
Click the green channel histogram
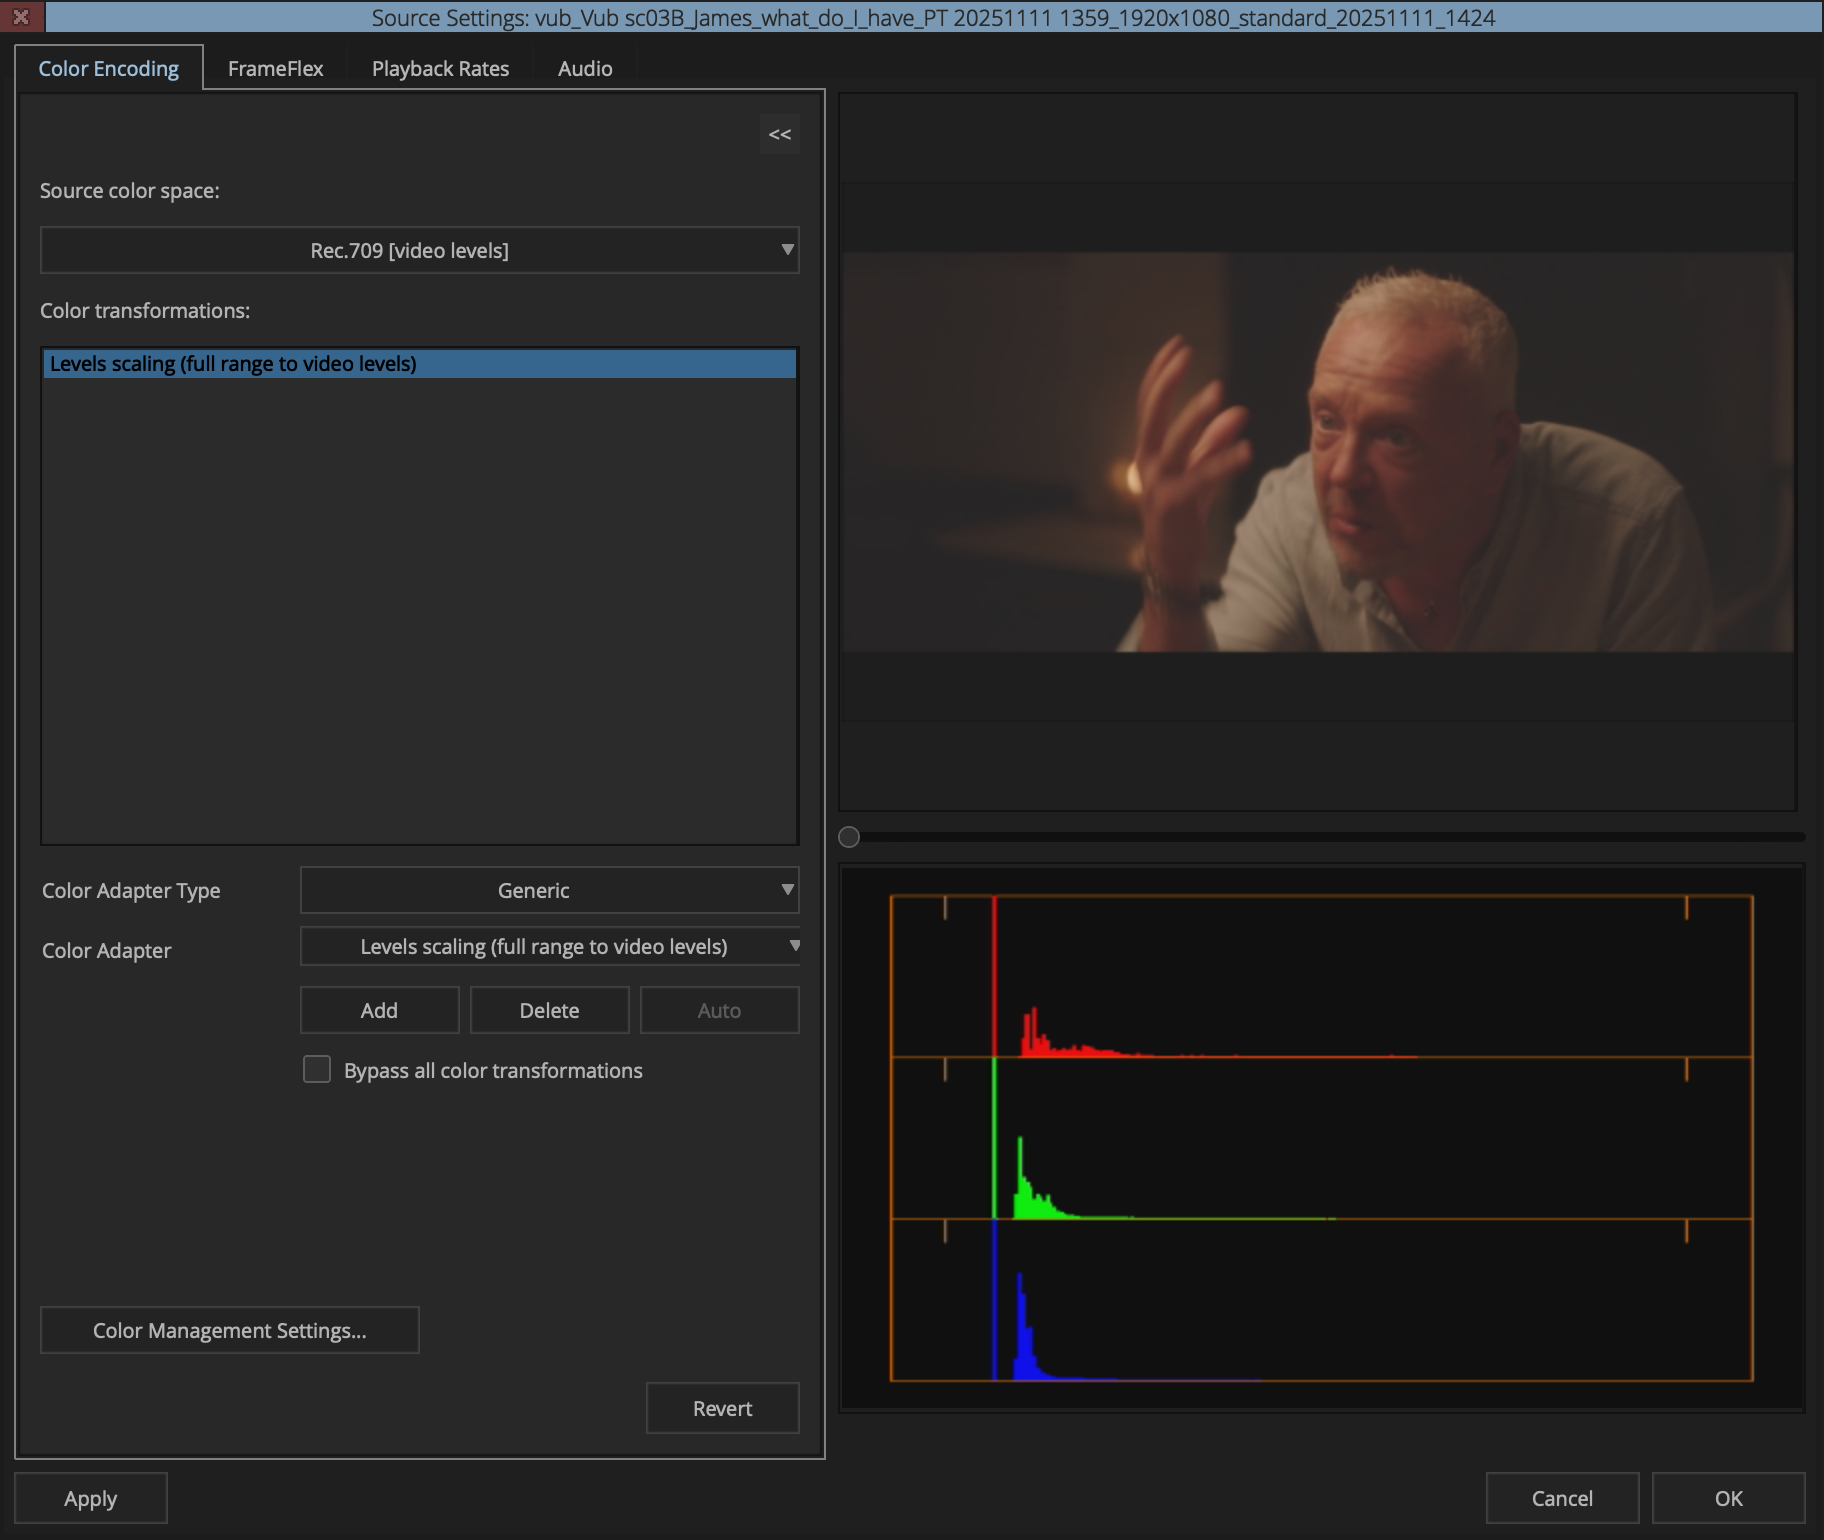pyautogui.click(x=1321, y=1138)
